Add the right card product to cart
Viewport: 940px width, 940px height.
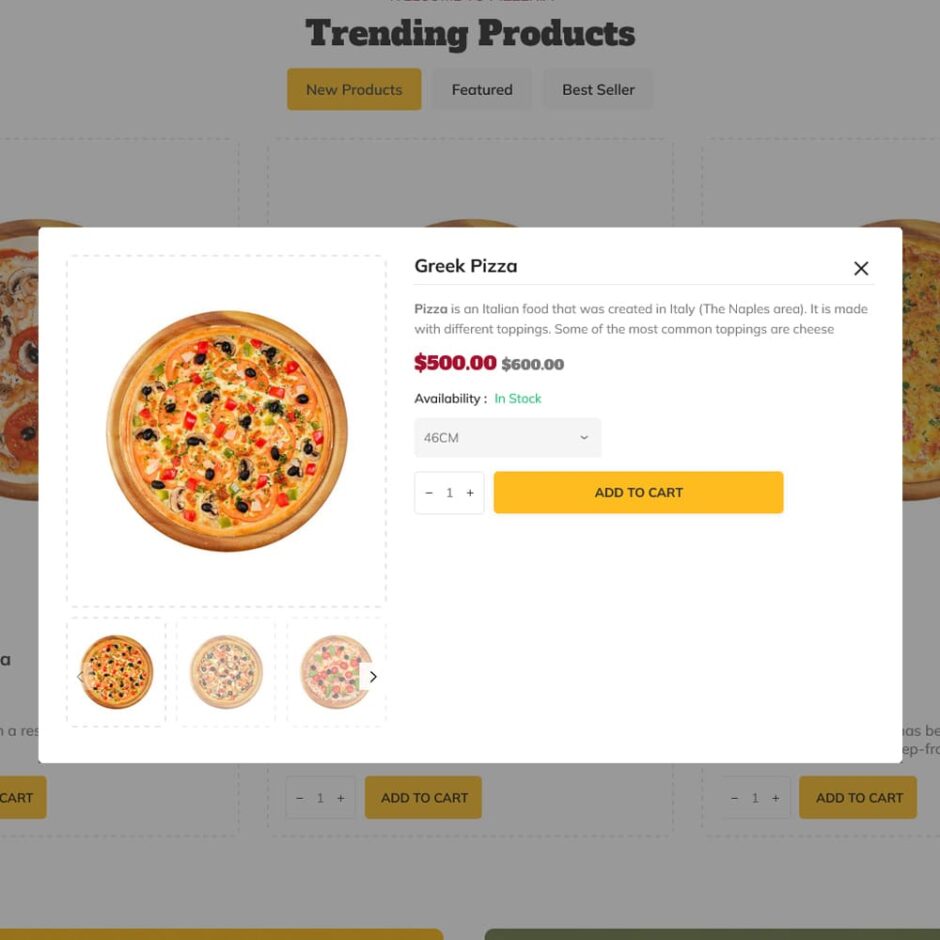click(858, 798)
